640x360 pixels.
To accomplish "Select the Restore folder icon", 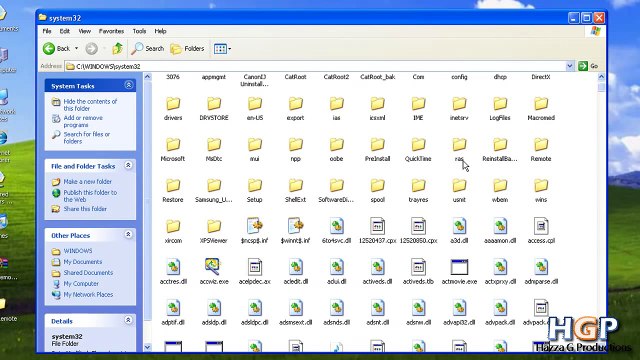I will click(x=173, y=186).
